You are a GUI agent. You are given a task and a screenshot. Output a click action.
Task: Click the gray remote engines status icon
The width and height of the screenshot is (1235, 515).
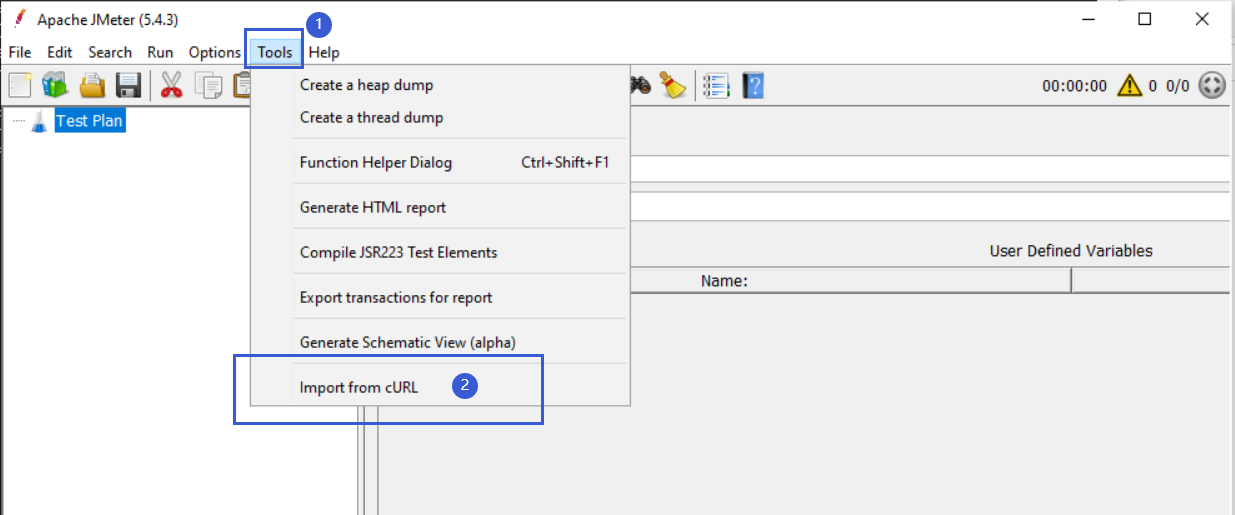click(1212, 85)
